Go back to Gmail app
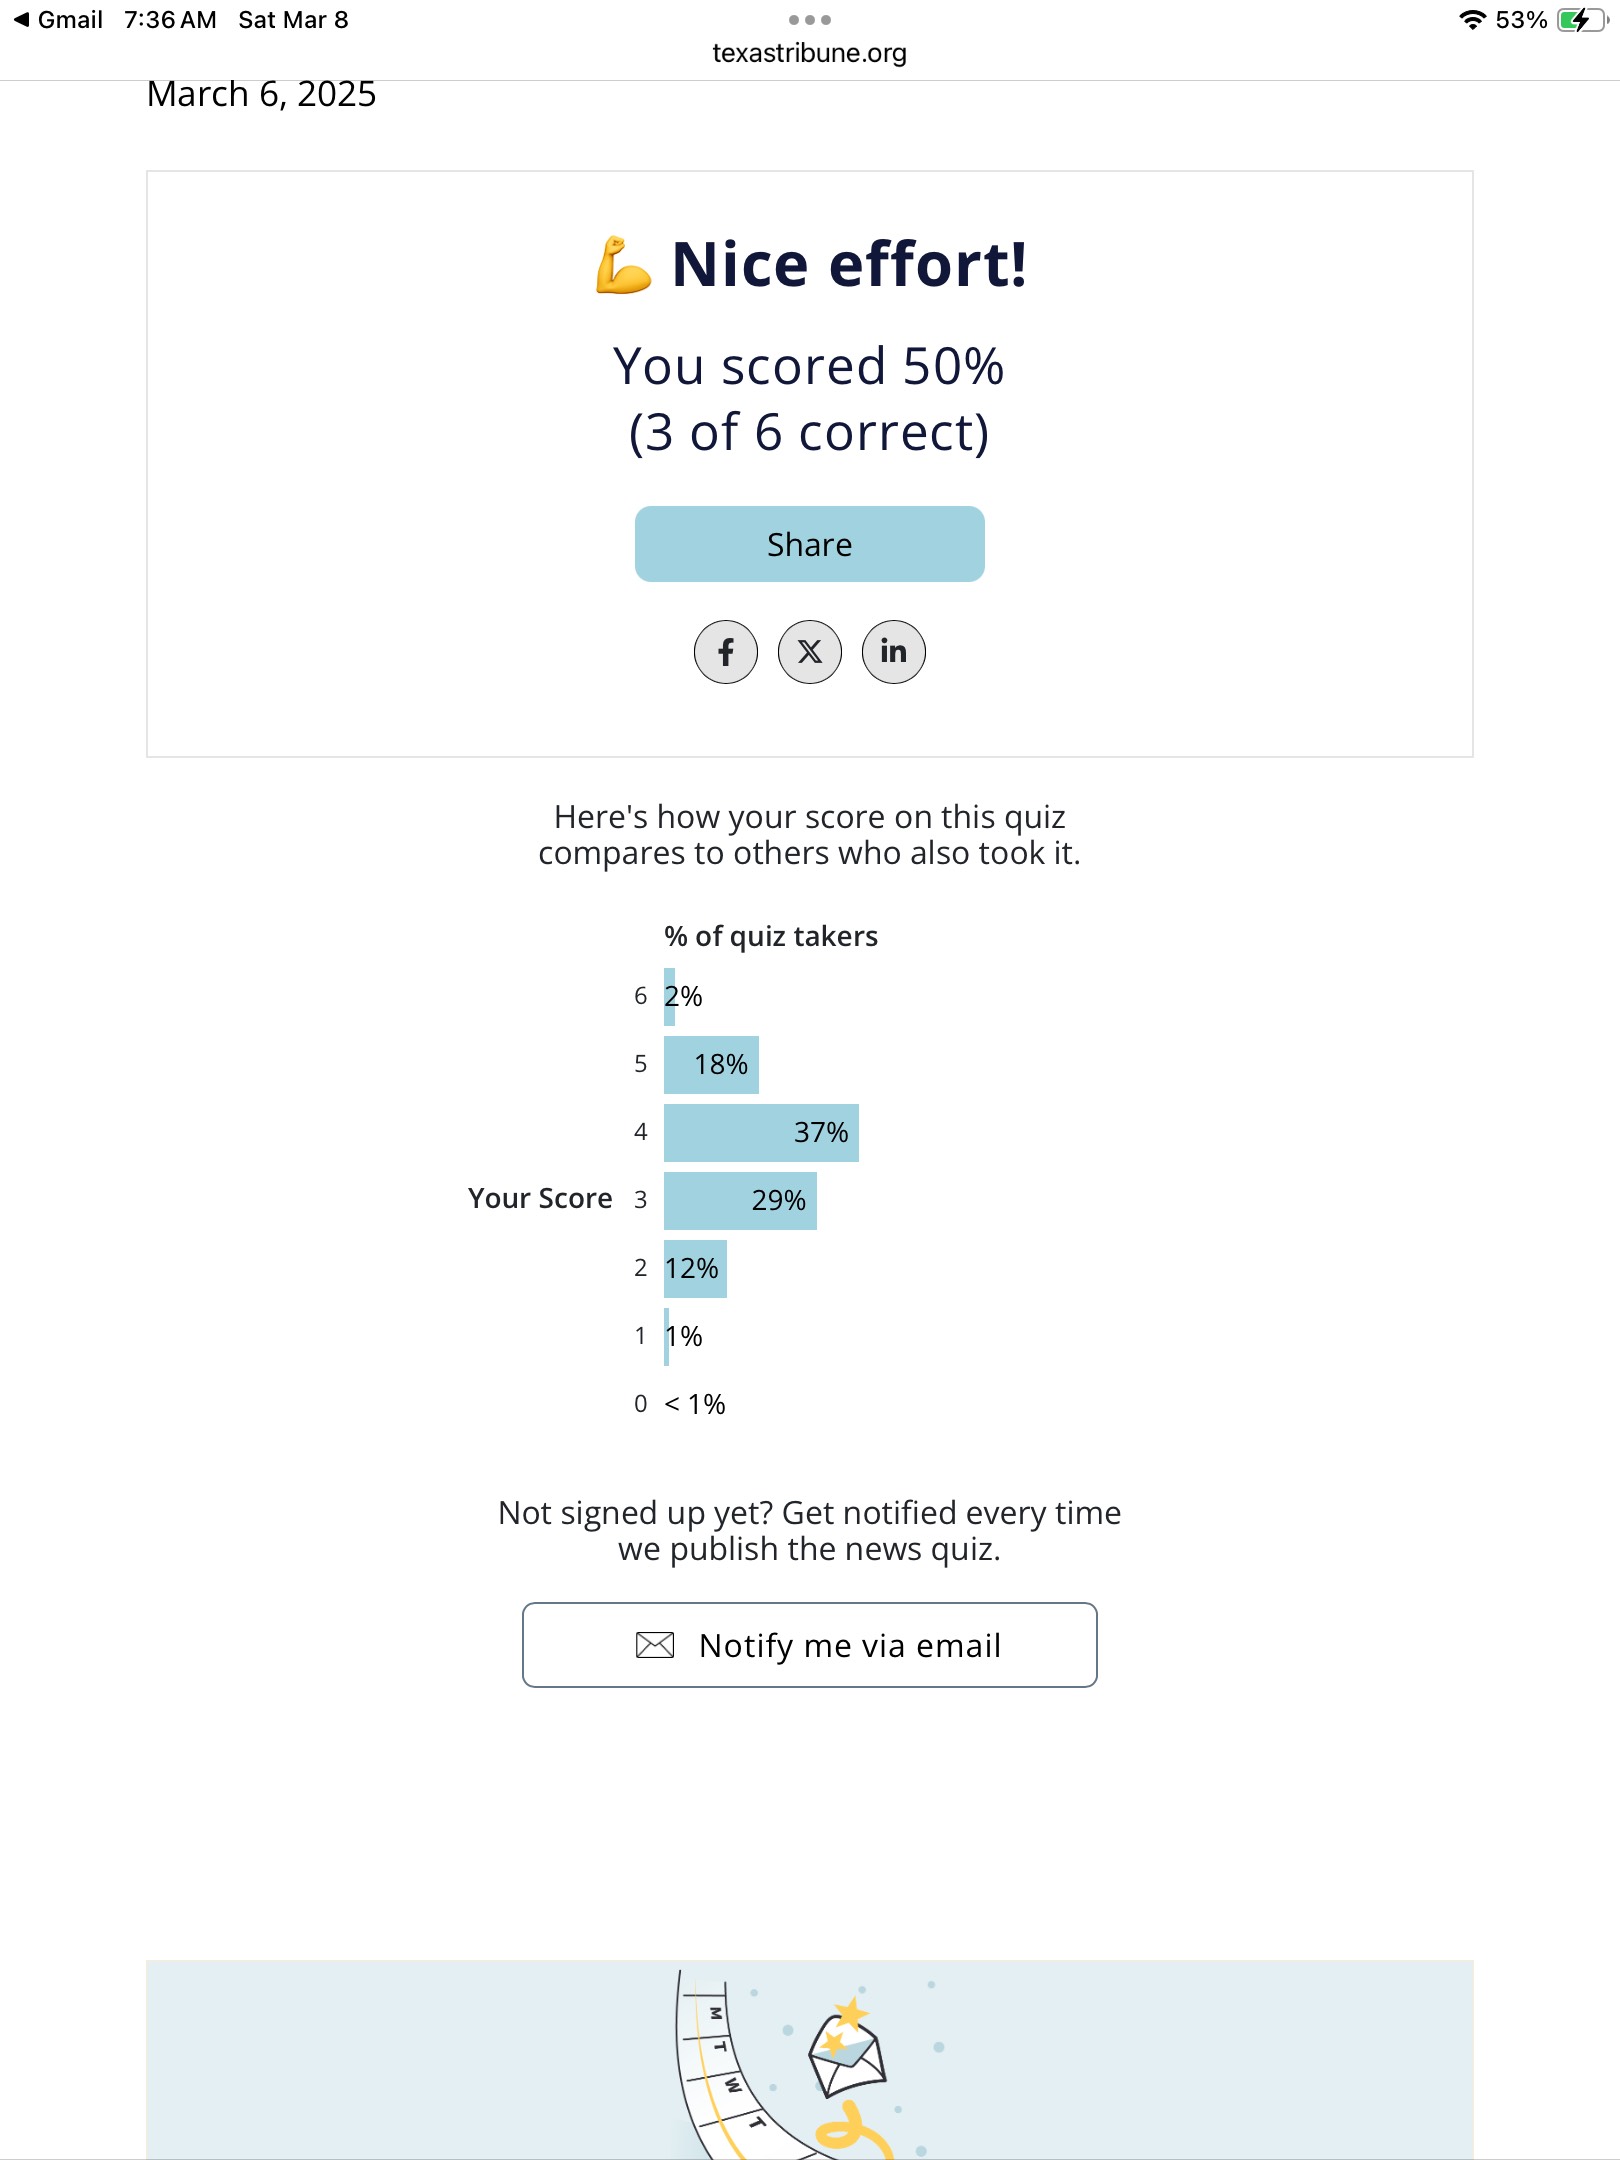The width and height of the screenshot is (1620, 2160). pos(58,20)
